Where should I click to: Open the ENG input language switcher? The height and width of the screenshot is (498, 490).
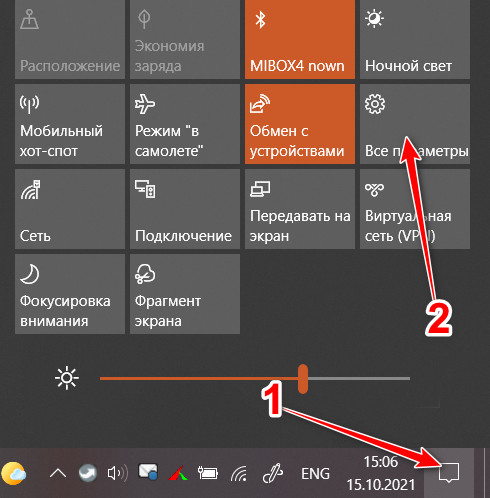[x=315, y=474]
